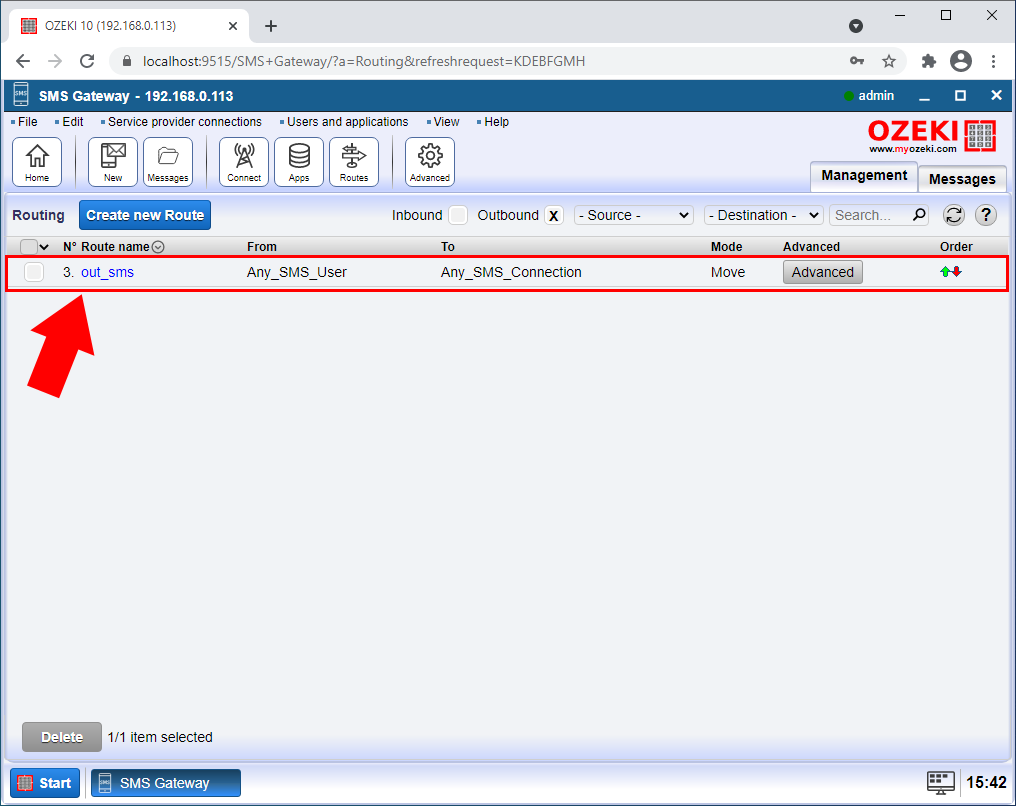Switch to the Messages tab
This screenshot has width=1016, height=806.
pyautogui.click(x=962, y=179)
